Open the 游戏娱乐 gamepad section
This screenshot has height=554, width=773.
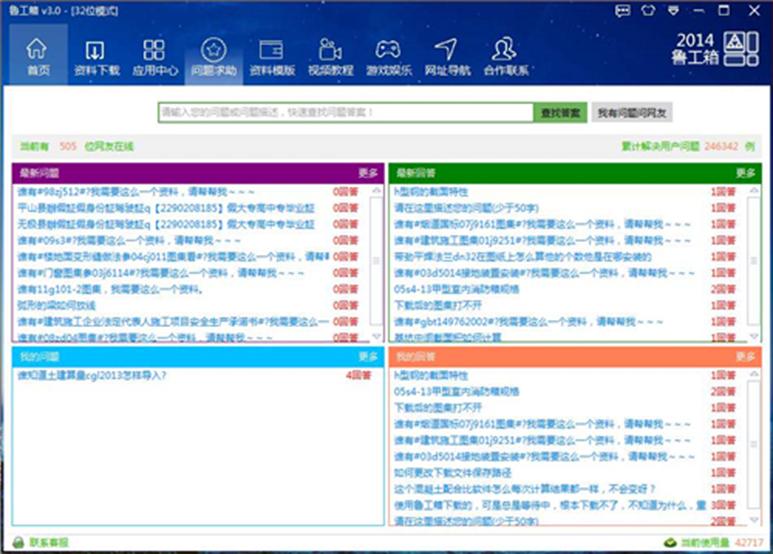coord(388,56)
